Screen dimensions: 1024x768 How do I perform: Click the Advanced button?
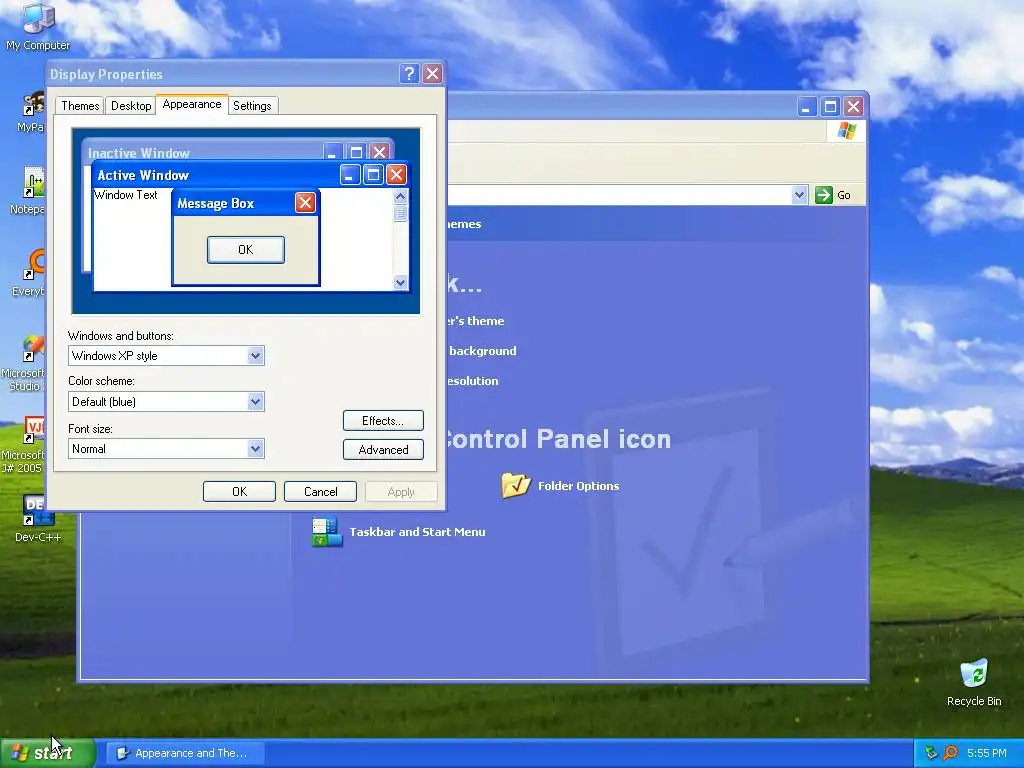point(383,449)
